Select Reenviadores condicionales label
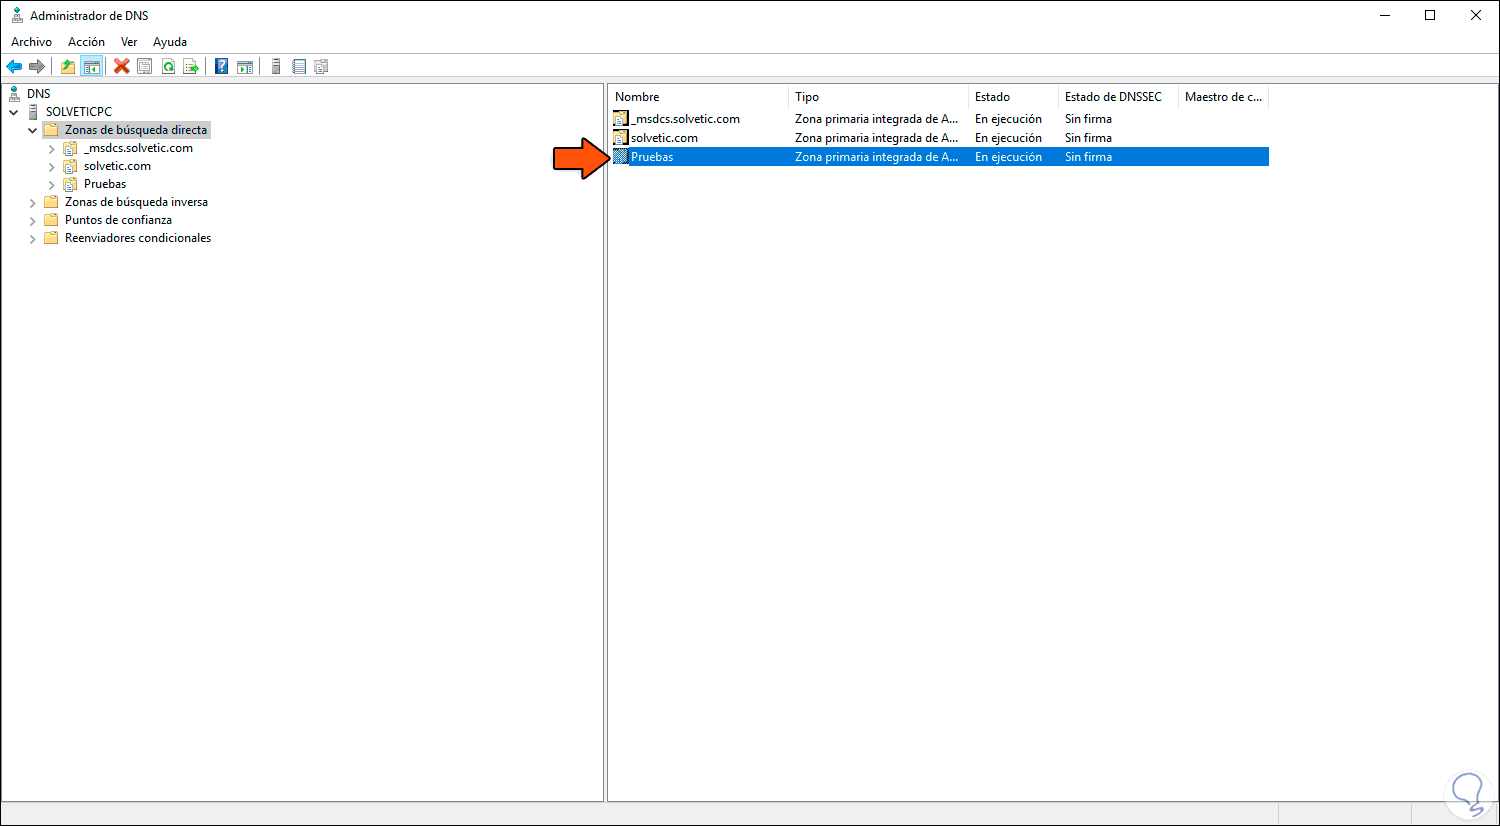This screenshot has height=826, width=1500. (x=138, y=238)
